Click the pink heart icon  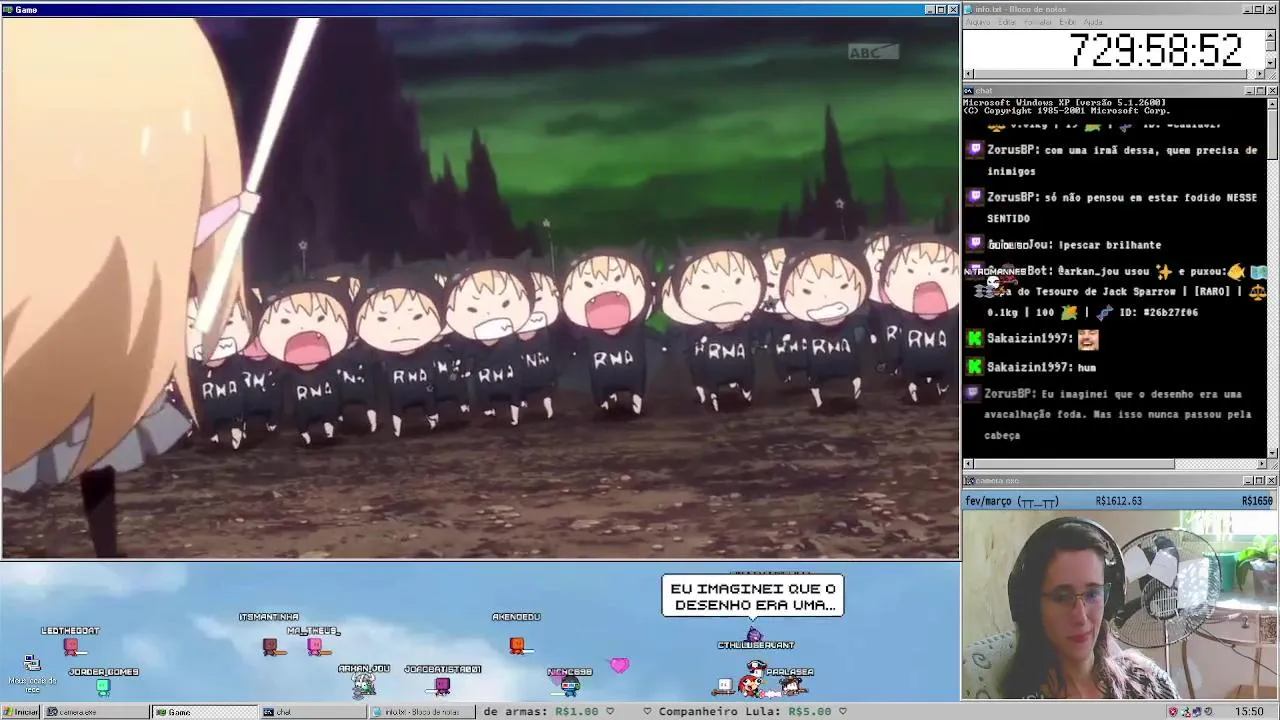[619, 665]
